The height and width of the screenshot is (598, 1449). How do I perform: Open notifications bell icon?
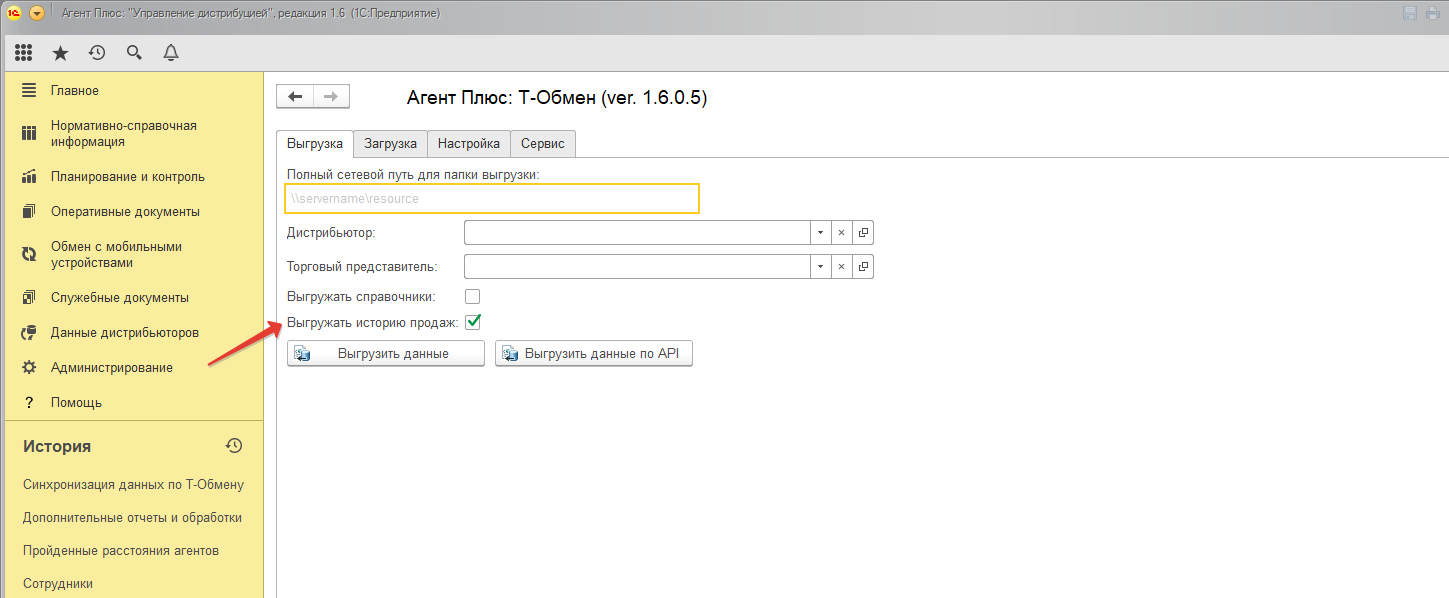[x=171, y=52]
